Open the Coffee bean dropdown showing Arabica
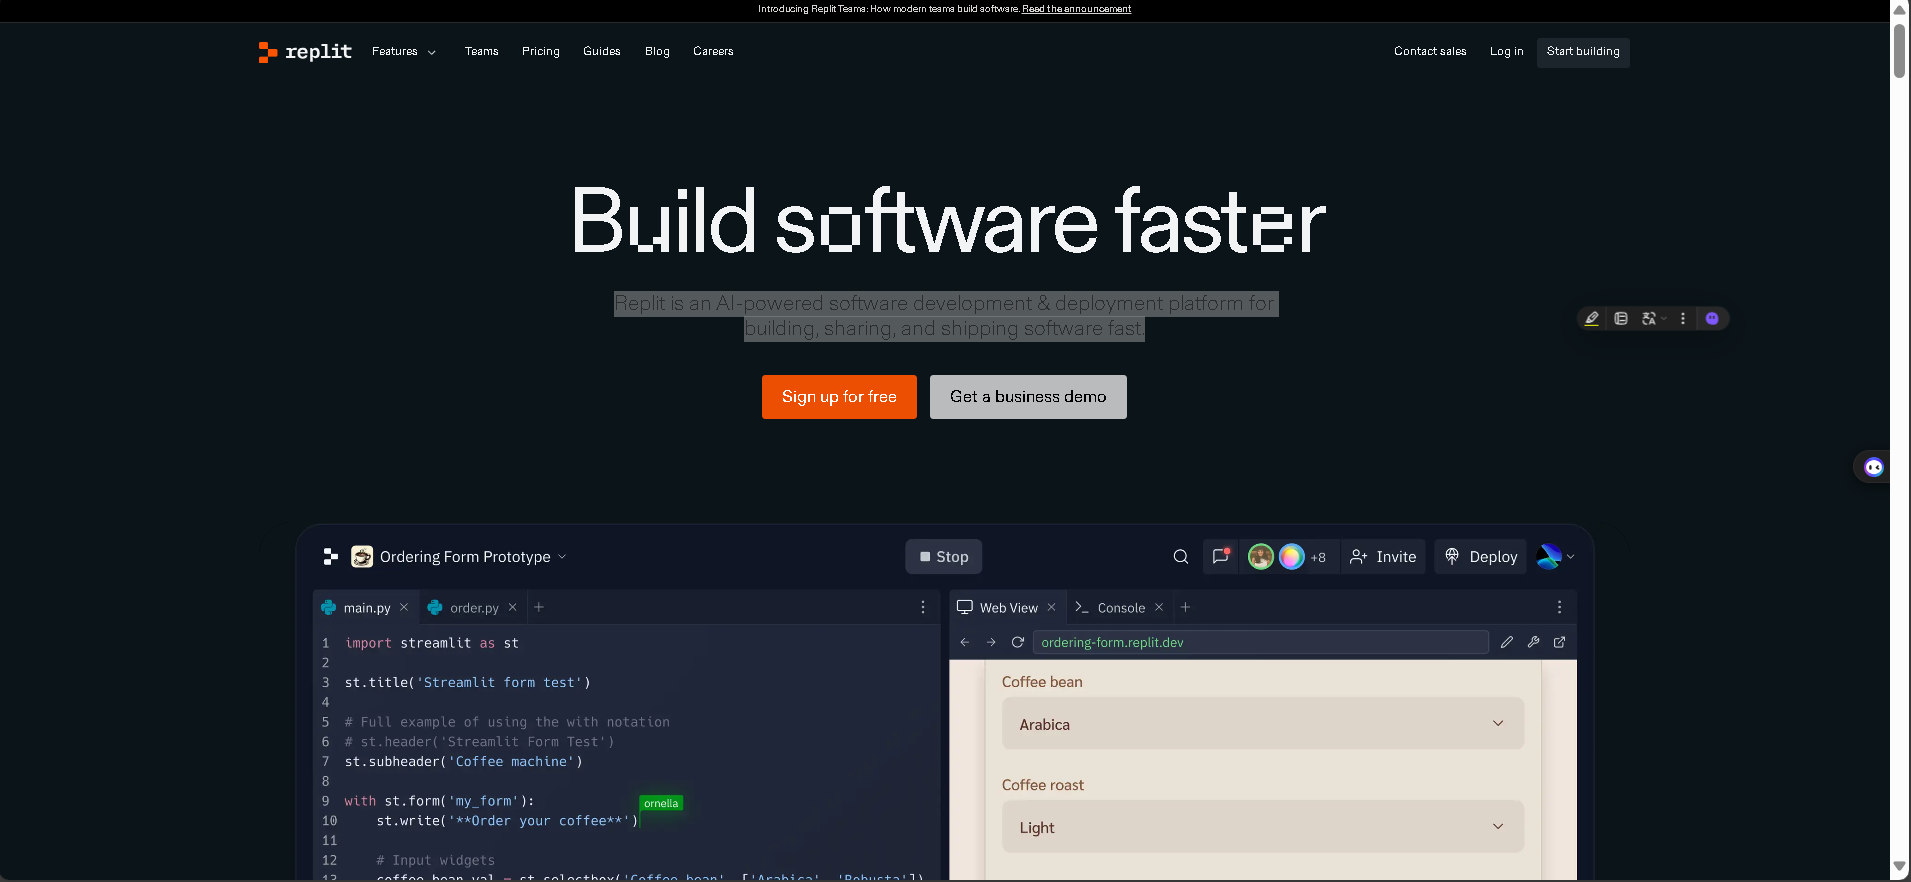The width and height of the screenshot is (1911, 882). click(x=1263, y=724)
